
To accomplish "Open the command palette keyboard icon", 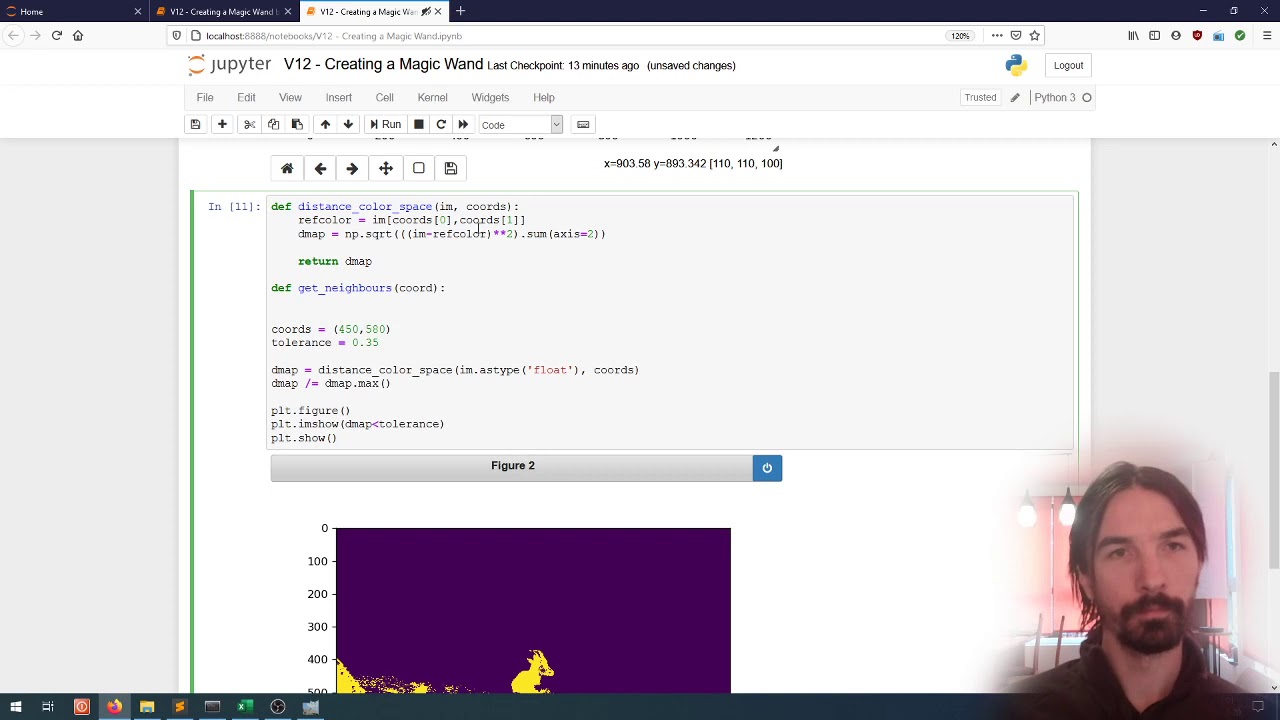I will click(x=583, y=124).
